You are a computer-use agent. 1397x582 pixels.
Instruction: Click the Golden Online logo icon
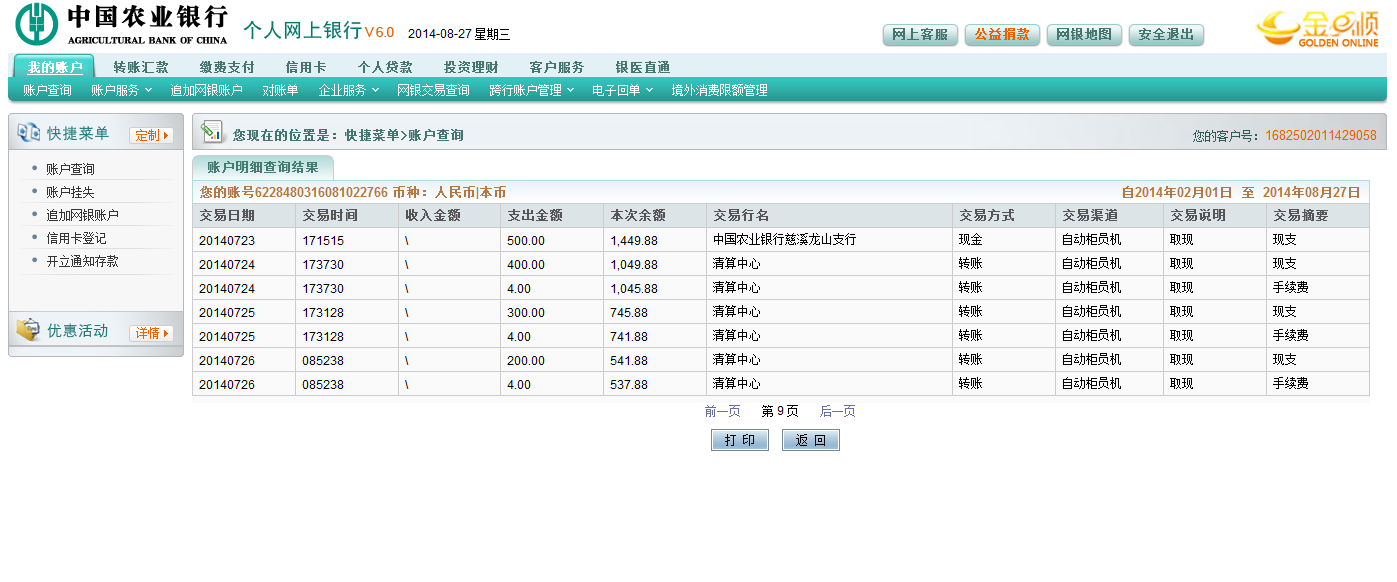pos(1316,28)
